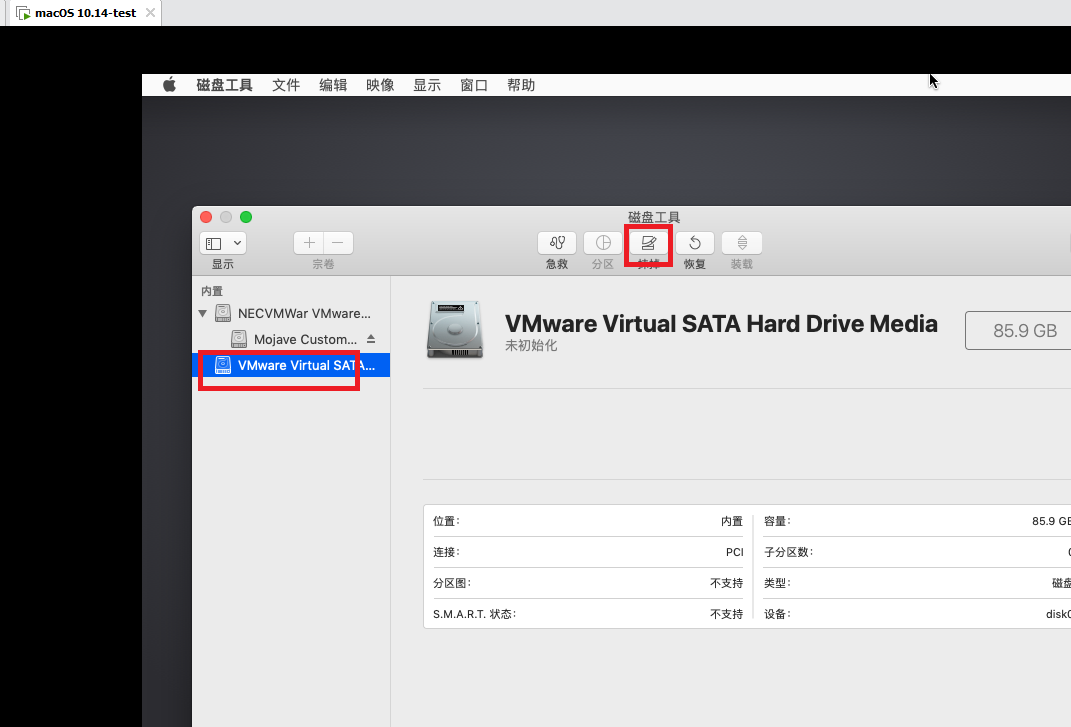Open the Apple menu

169,85
